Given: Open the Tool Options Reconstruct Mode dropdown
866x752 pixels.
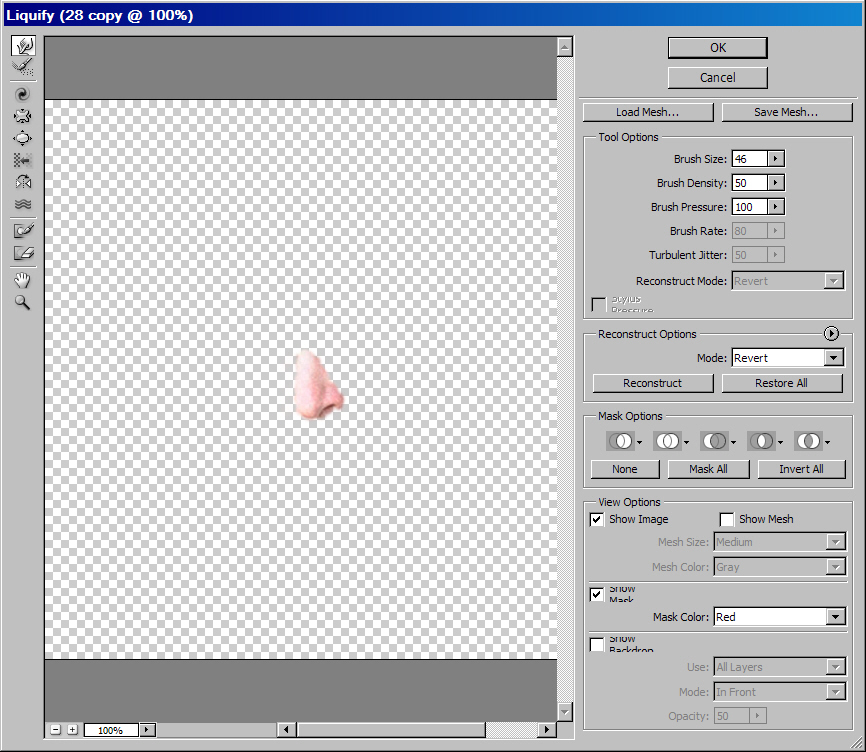Looking at the screenshot, I should 834,281.
